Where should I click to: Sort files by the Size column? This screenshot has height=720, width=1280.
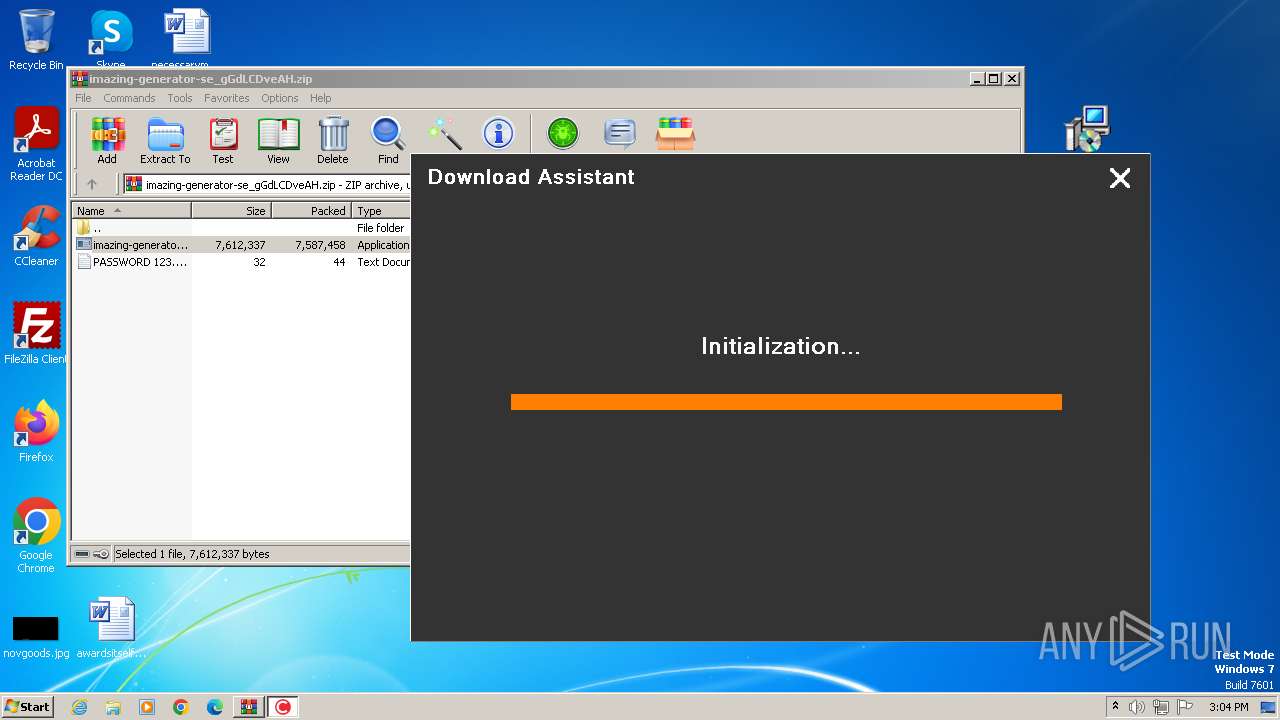click(x=231, y=211)
